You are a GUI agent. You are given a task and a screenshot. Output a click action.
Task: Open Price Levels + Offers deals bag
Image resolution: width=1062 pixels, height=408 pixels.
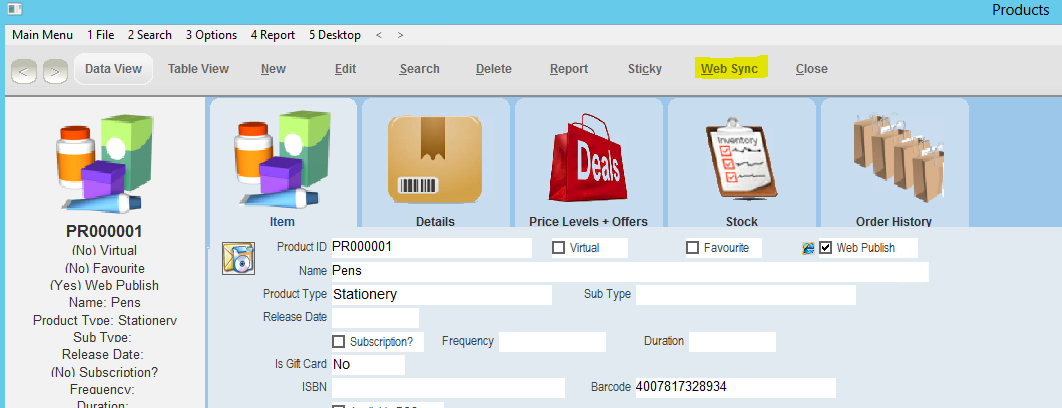coord(588,160)
